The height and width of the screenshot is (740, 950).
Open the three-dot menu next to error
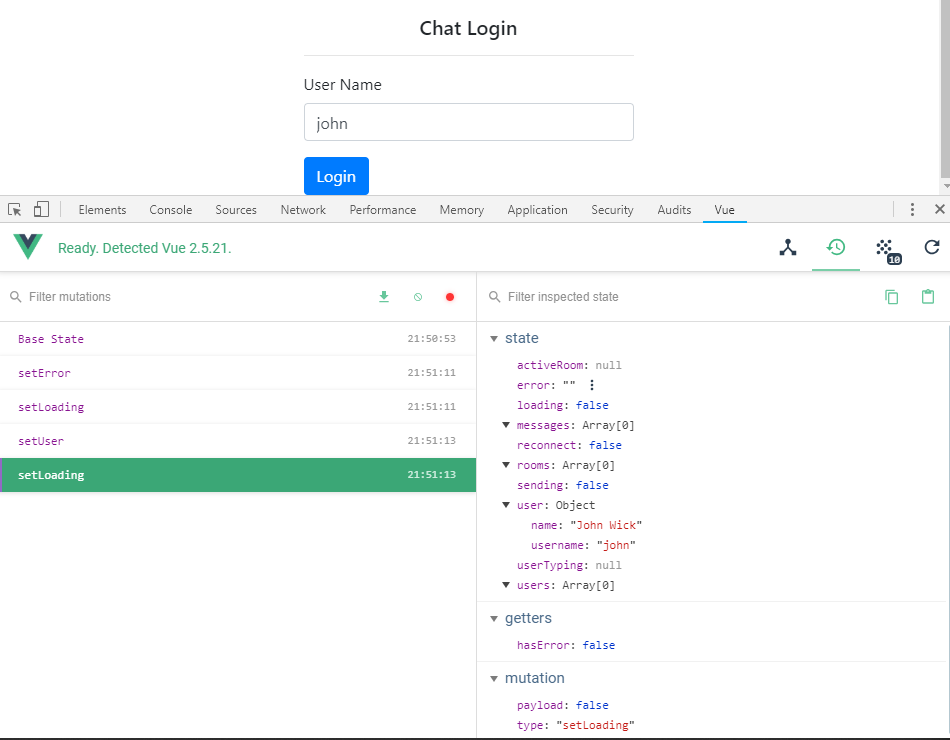coord(592,385)
